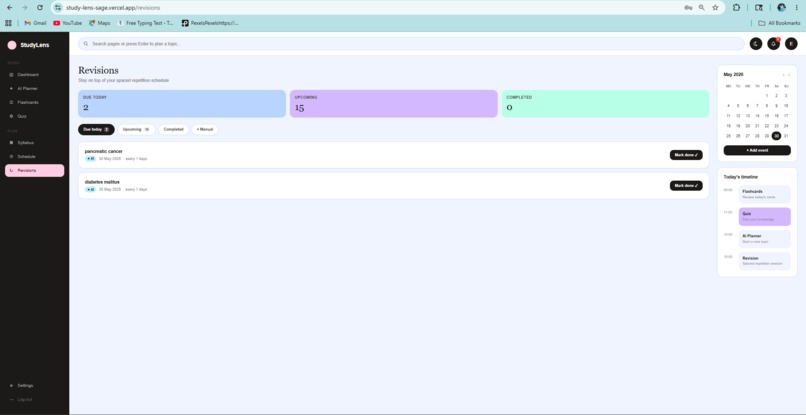The image size is (806, 415).
Task: Select May 30 in the calendar
Action: (776, 136)
